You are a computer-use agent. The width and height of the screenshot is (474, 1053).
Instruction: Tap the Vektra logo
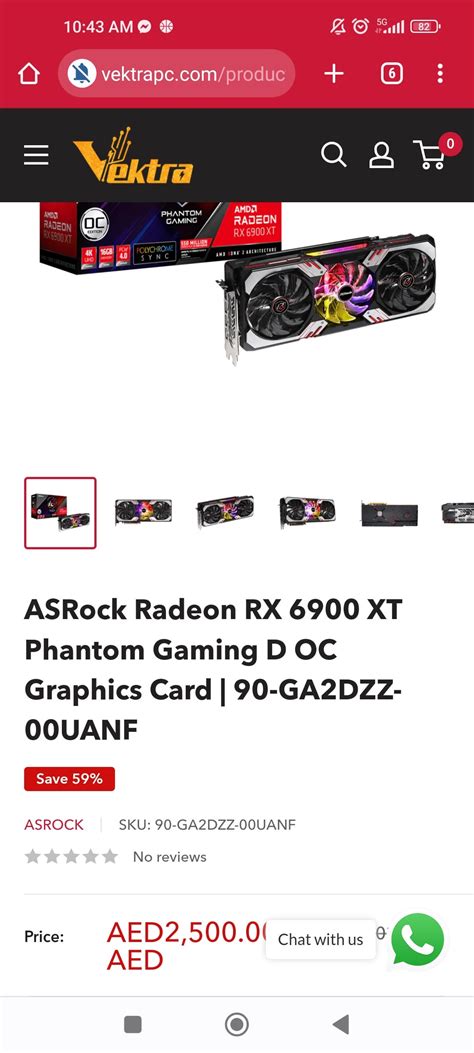[x=133, y=156]
